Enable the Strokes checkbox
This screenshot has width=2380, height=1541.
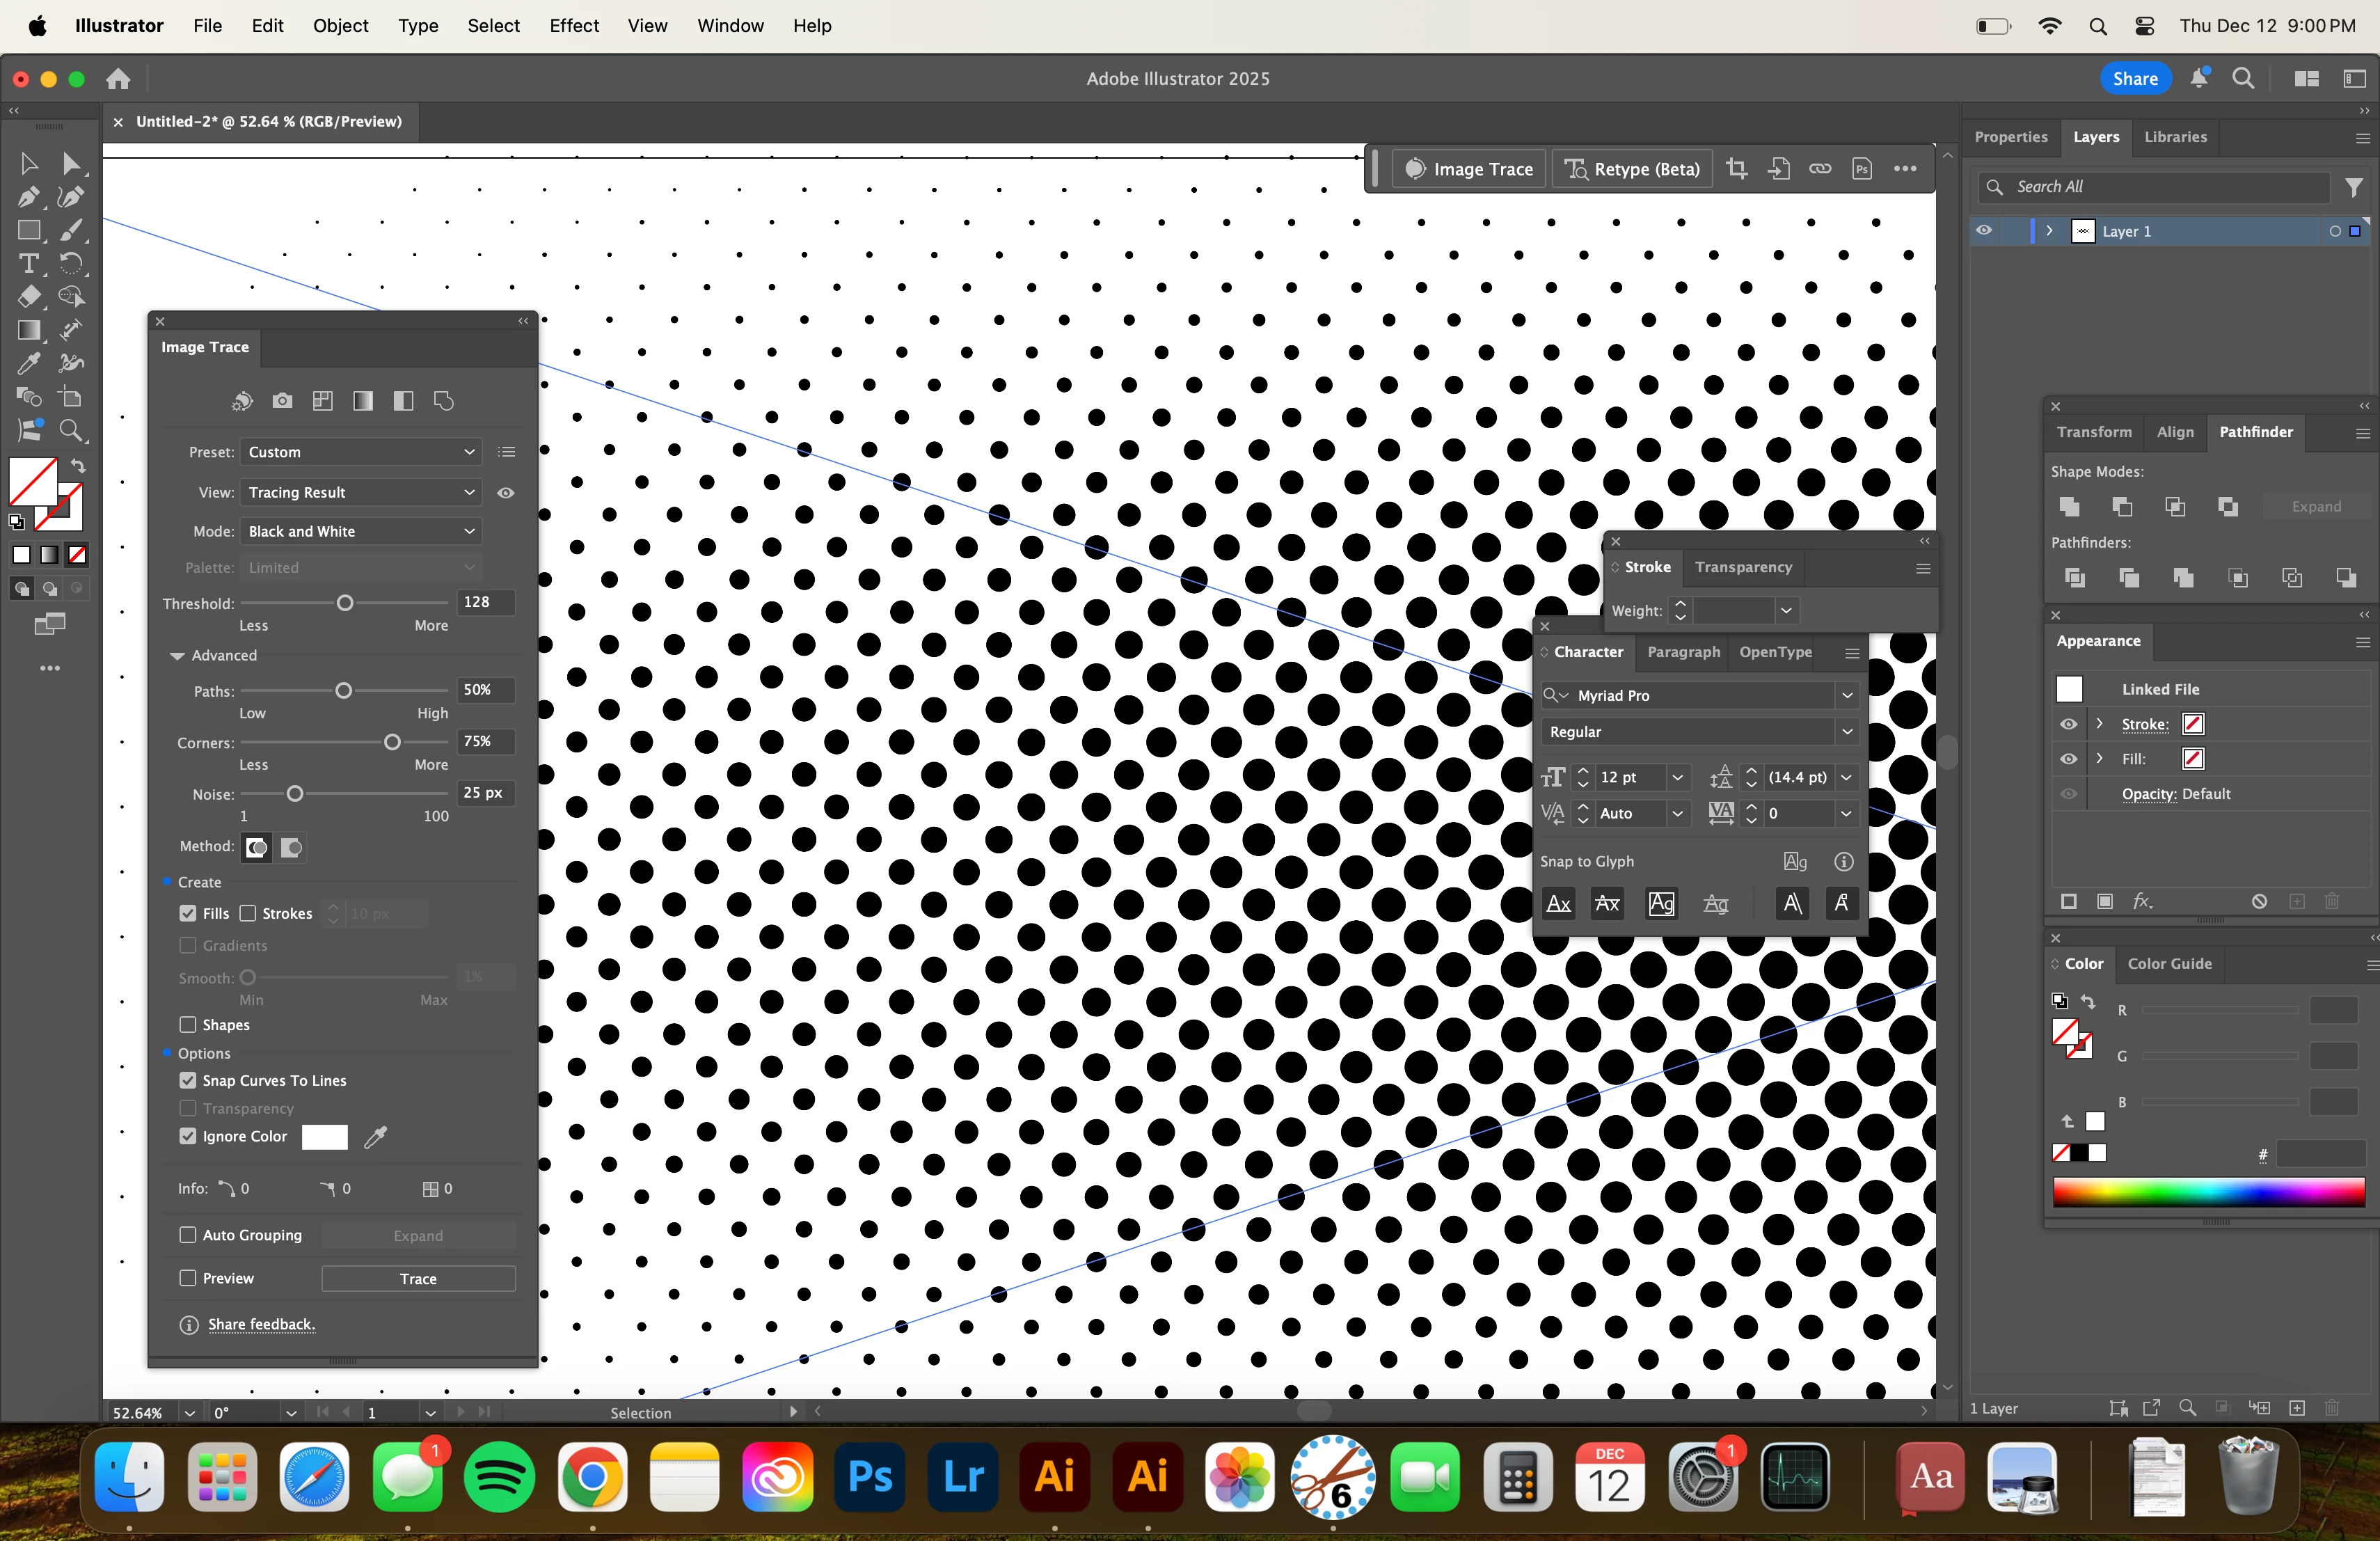248,913
